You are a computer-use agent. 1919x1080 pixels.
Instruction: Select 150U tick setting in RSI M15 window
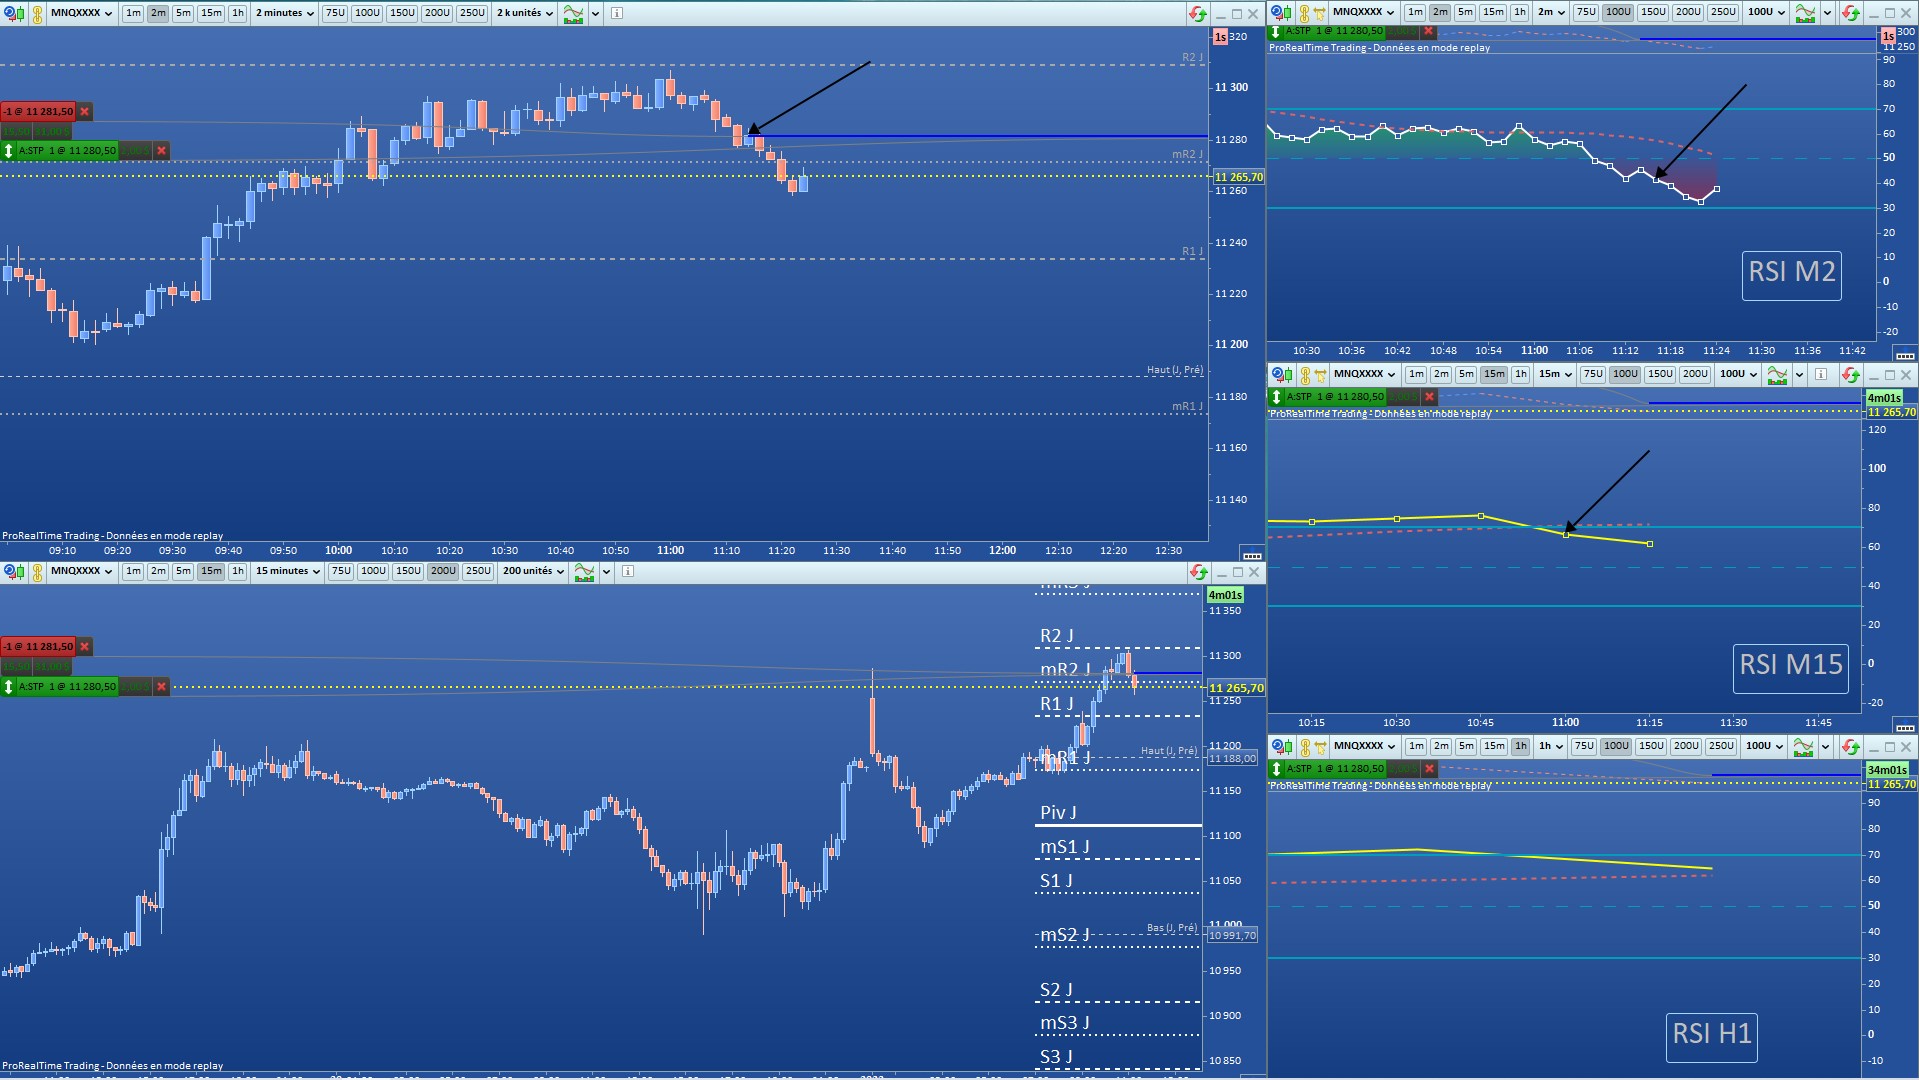1660,375
